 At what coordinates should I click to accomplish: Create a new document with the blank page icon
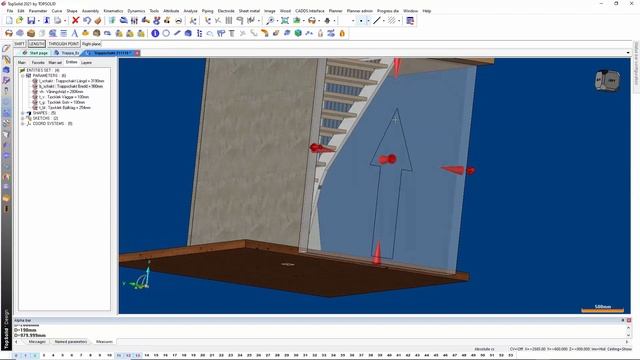9,20
